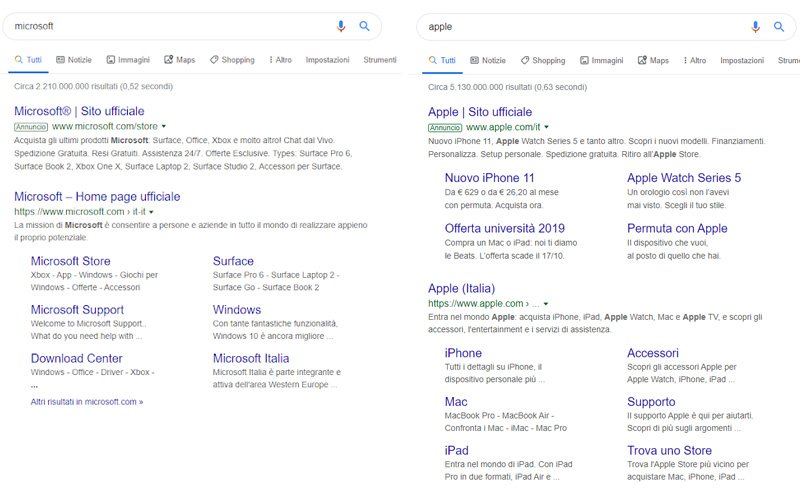Image resolution: width=800 pixels, height=500 pixels.
Task: Open the Permuta con Apple sitelink
Action: click(677, 229)
